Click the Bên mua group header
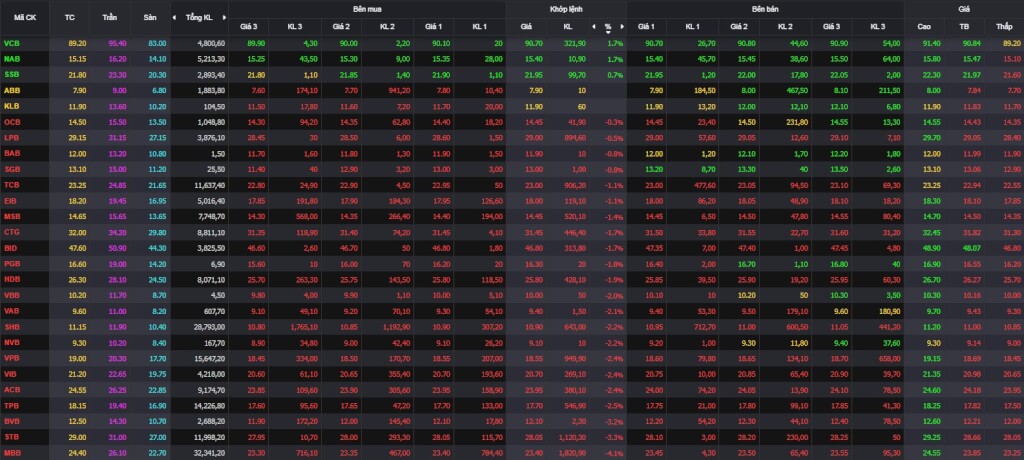This screenshot has width=1024, height=460. [x=367, y=9]
